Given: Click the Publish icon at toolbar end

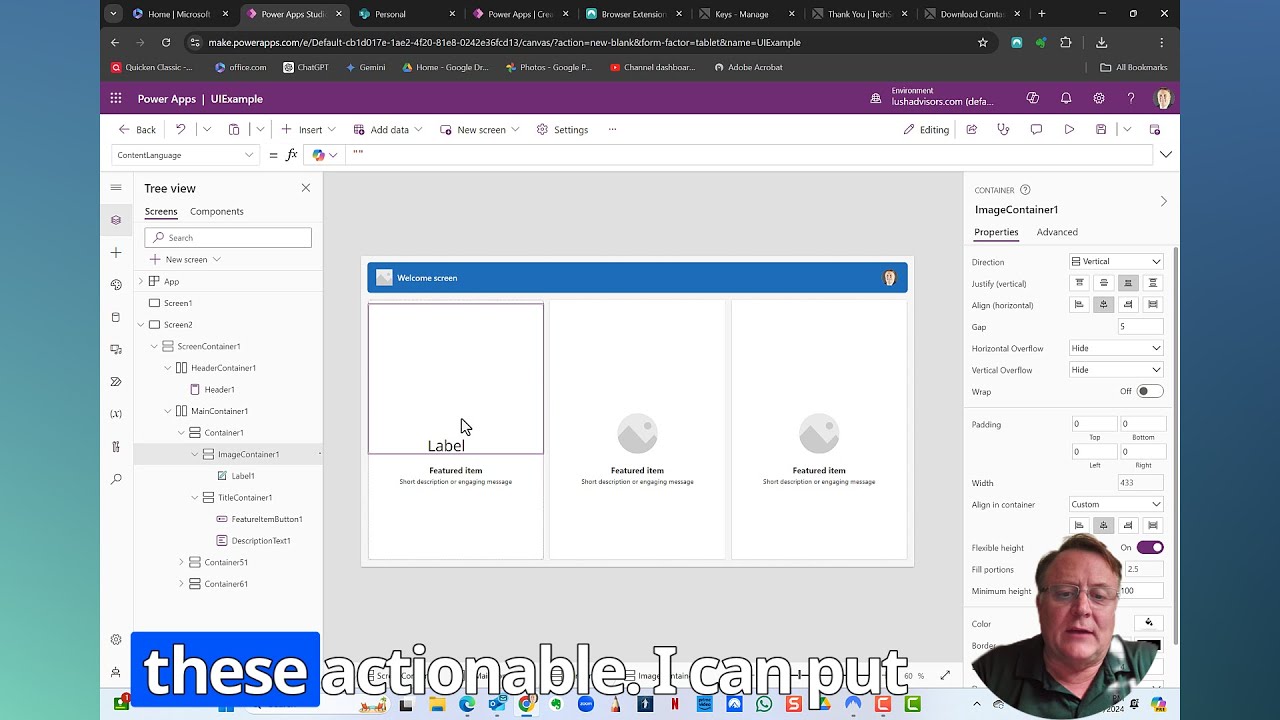Looking at the screenshot, I should click(x=1154, y=129).
